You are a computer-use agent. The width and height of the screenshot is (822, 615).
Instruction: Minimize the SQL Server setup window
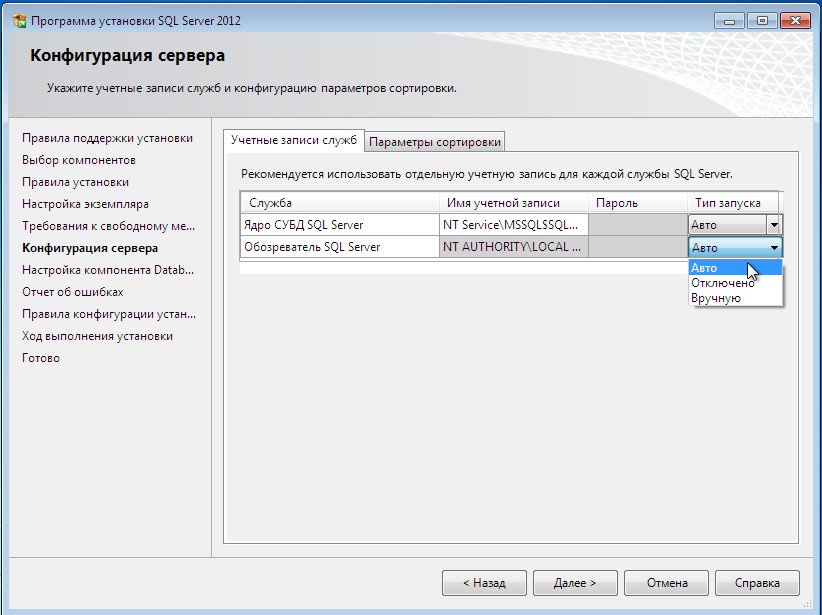point(729,21)
